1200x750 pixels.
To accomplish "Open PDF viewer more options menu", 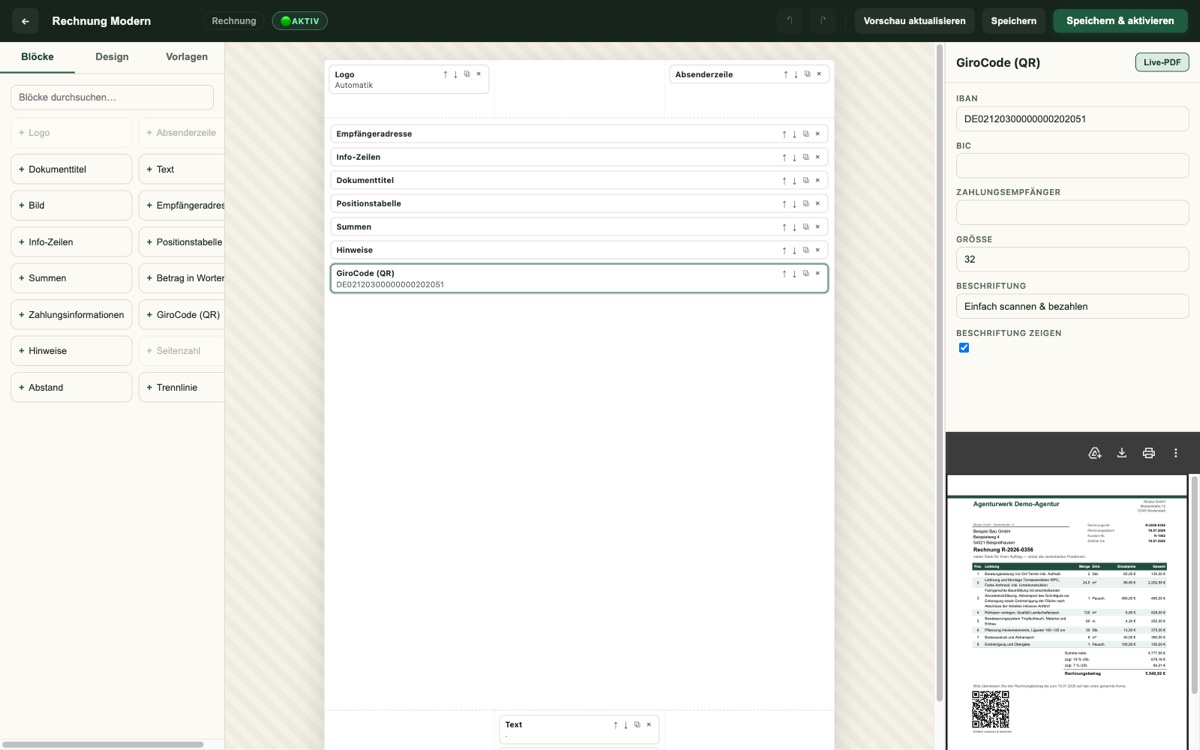I will click(x=1176, y=453).
